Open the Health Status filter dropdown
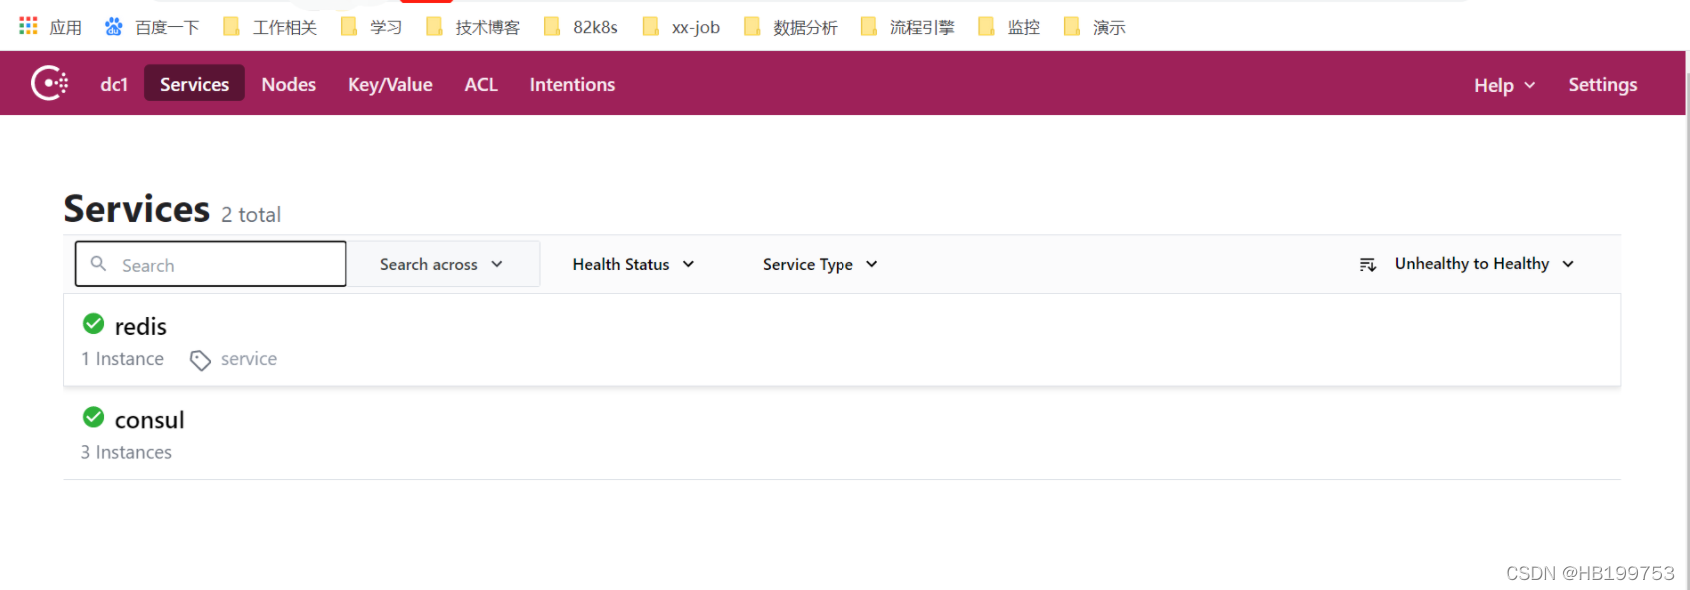This screenshot has height=590, width=1690. click(x=633, y=264)
